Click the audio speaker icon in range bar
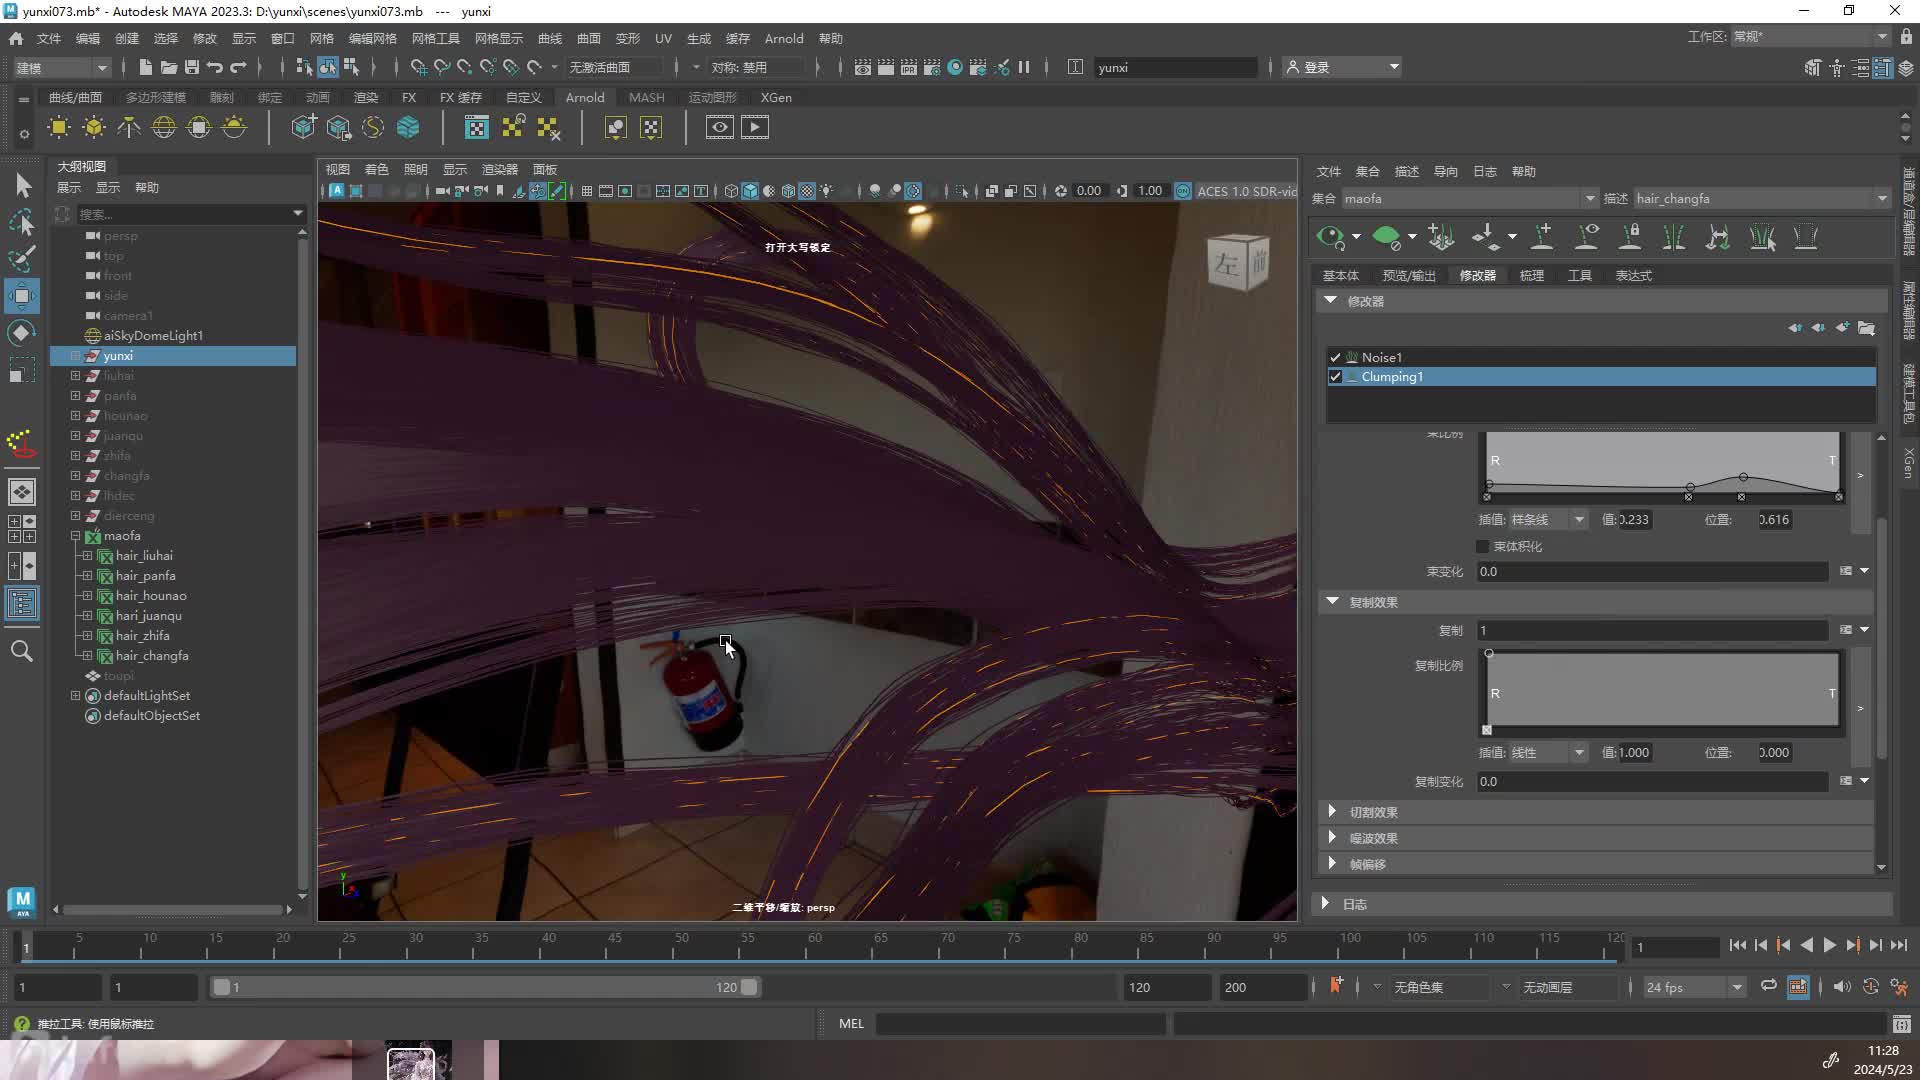 coord(1842,987)
